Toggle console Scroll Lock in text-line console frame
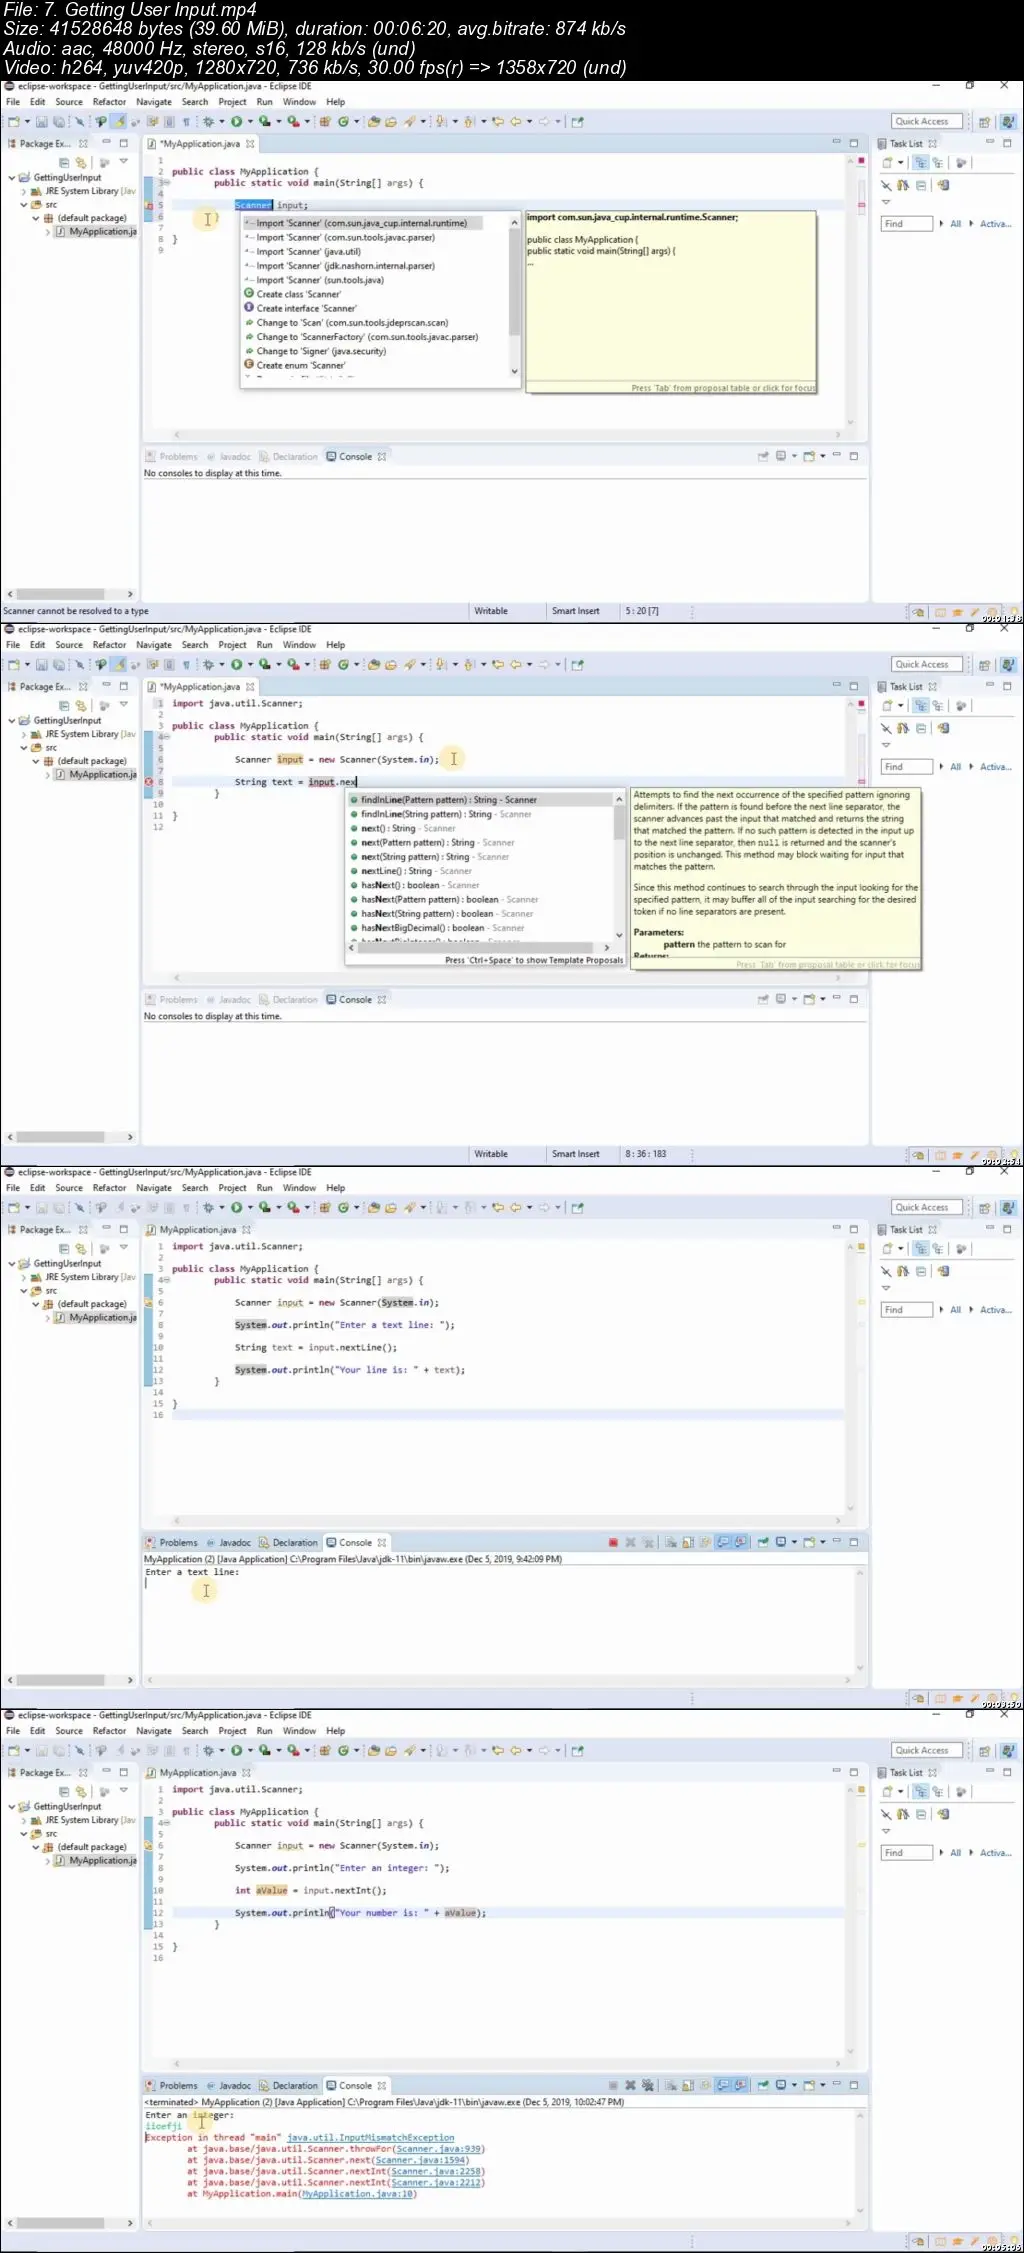The image size is (1024, 2253). pyautogui.click(x=688, y=1543)
